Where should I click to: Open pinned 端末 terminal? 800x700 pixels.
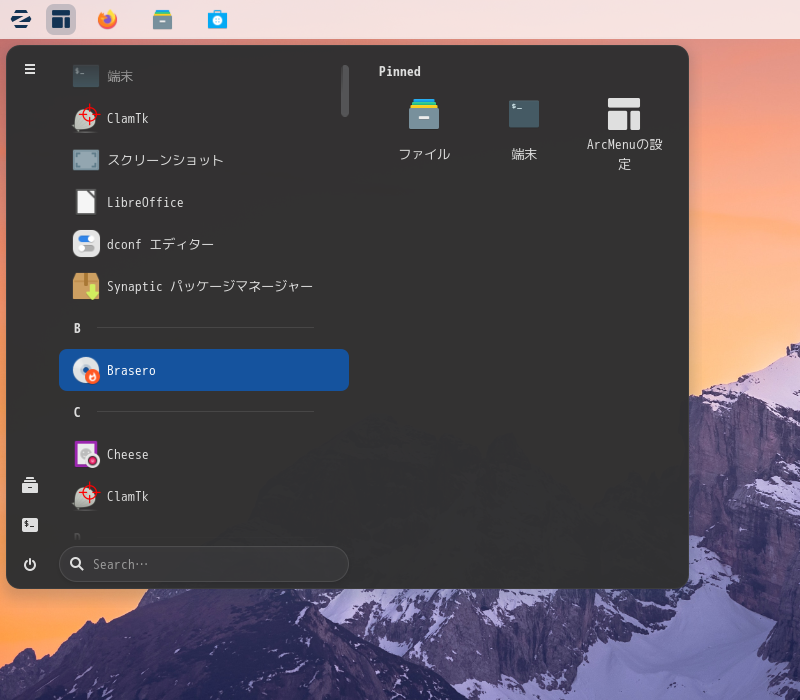point(524,130)
